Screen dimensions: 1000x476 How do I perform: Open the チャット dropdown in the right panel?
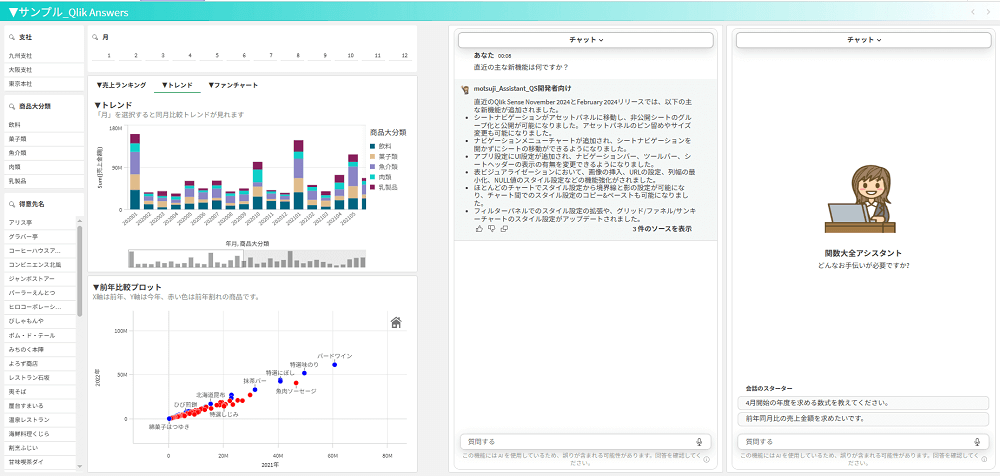864,40
